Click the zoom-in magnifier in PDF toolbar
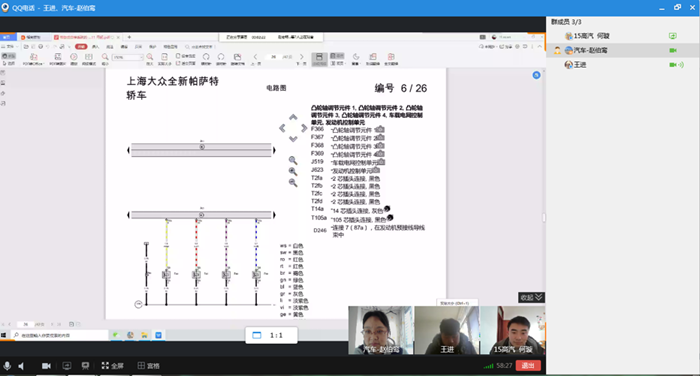This screenshot has width=700, height=376. 150,58
